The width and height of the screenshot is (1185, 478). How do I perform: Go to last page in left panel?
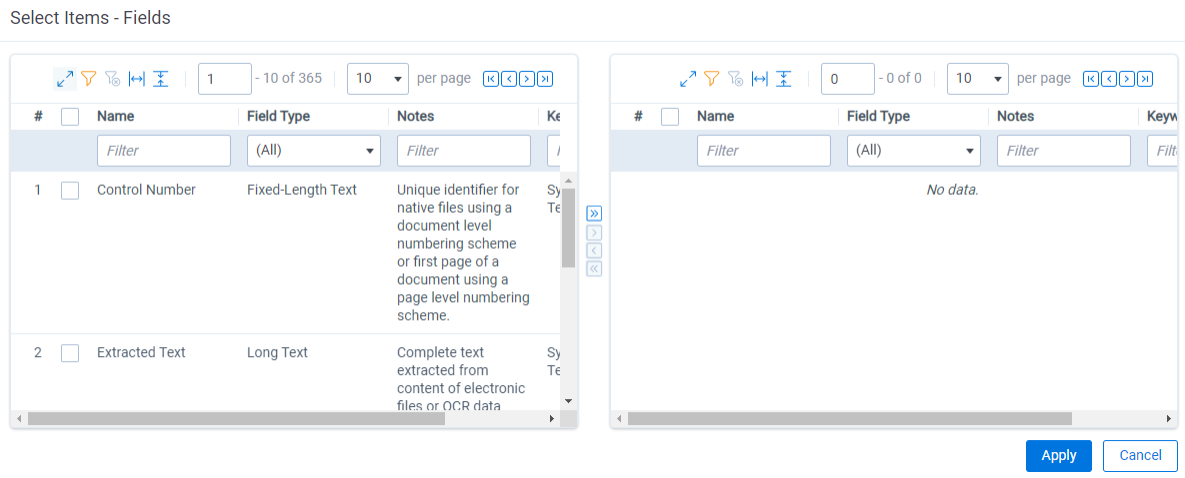tap(545, 79)
